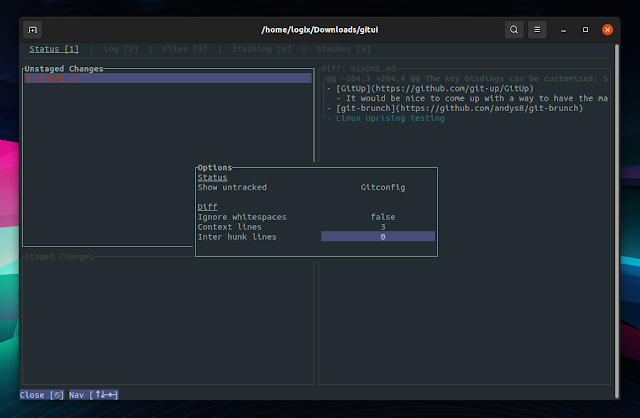Switch to the Files [3] tab
Image resolution: width=640 pixels, height=418 pixels.
(x=183, y=49)
